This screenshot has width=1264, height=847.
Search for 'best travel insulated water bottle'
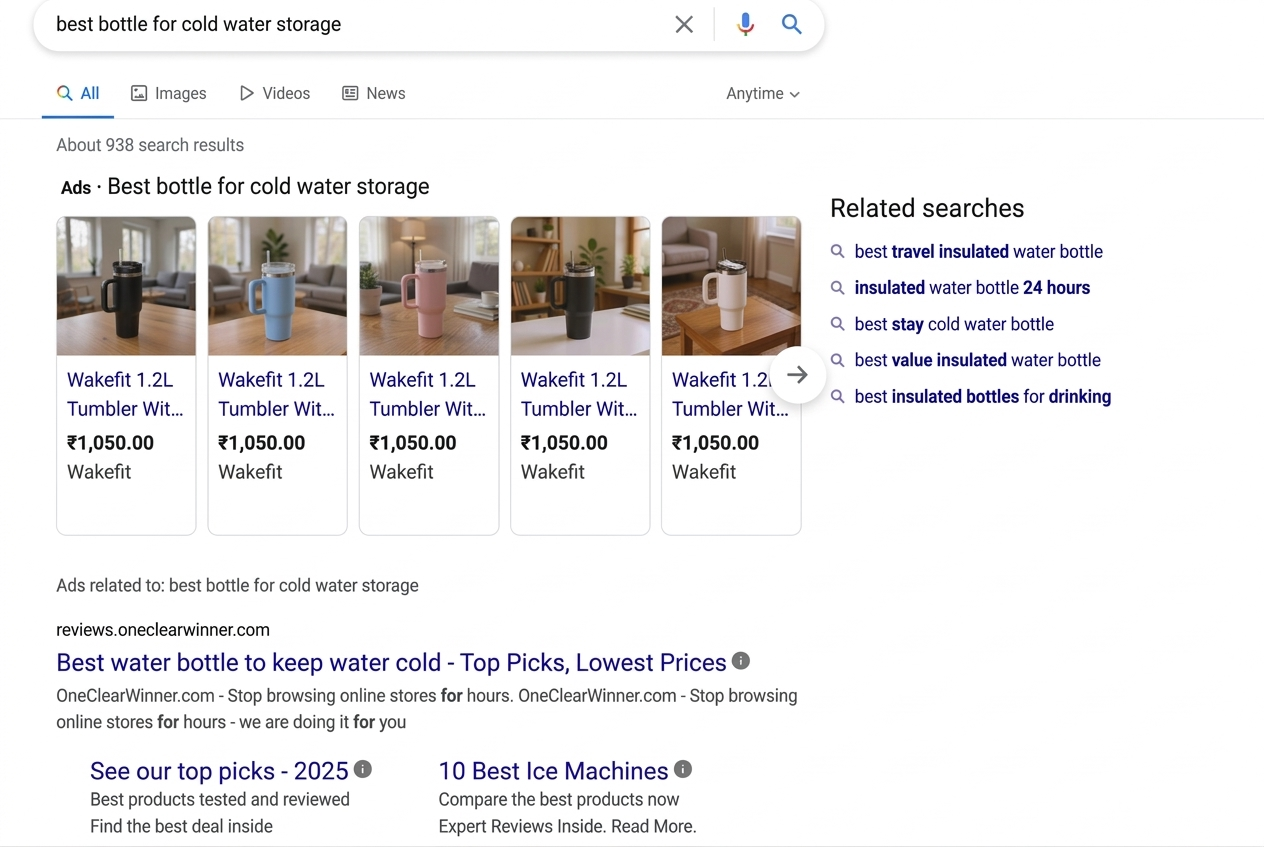click(978, 252)
